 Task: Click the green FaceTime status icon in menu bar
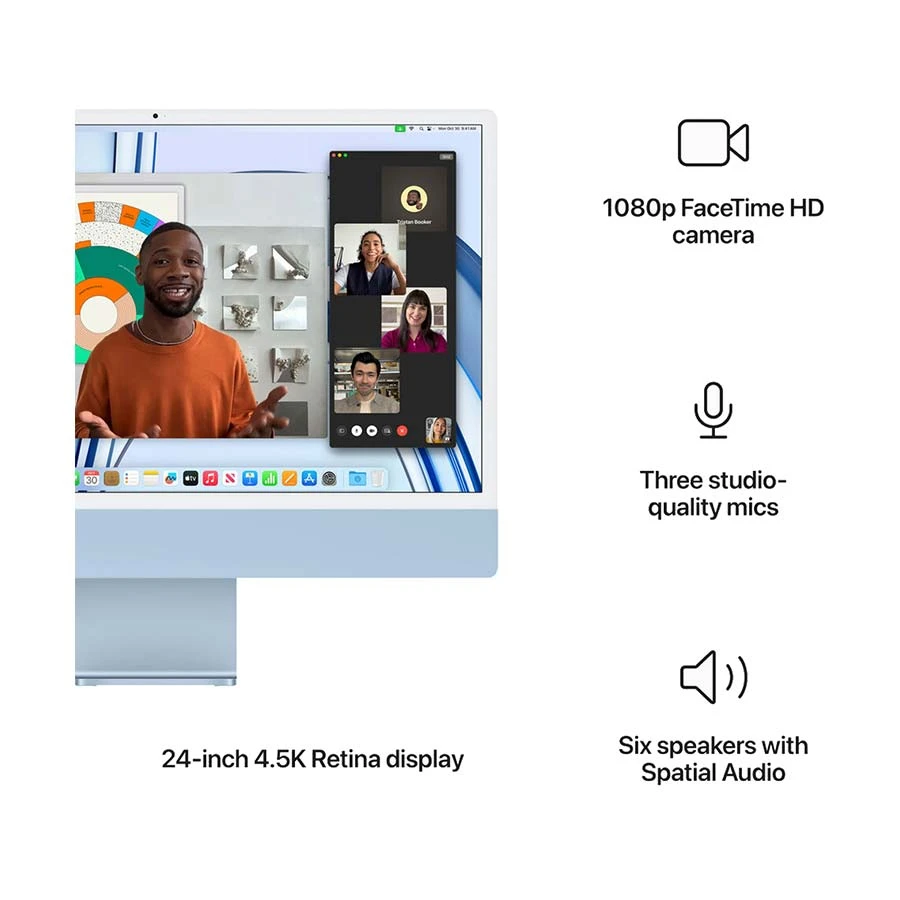click(x=400, y=129)
